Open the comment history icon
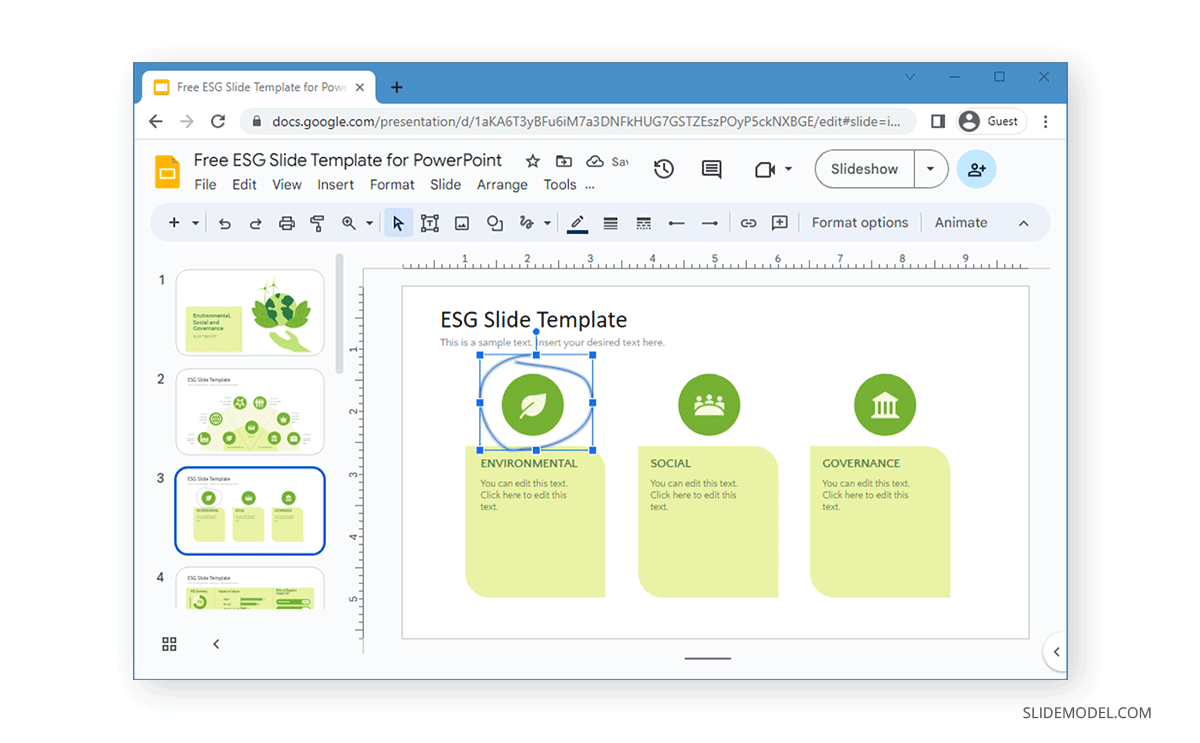 [x=712, y=169]
